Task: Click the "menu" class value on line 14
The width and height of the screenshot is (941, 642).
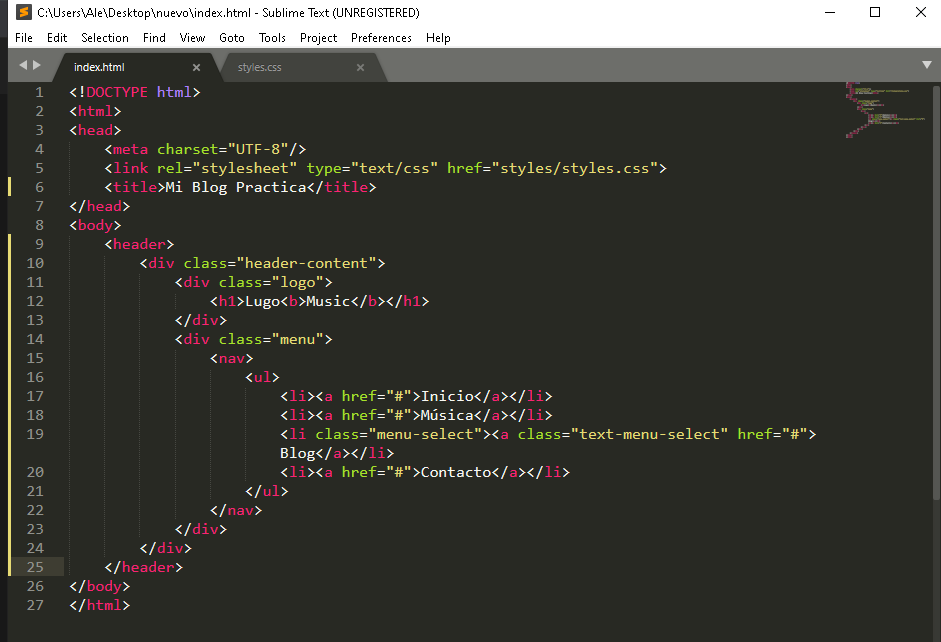Action: click(x=298, y=340)
